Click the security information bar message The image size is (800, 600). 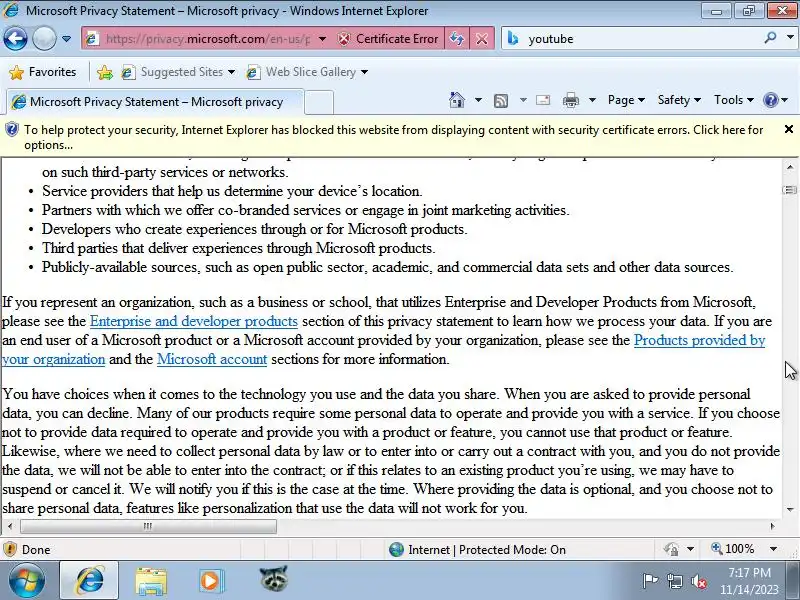pos(393,137)
